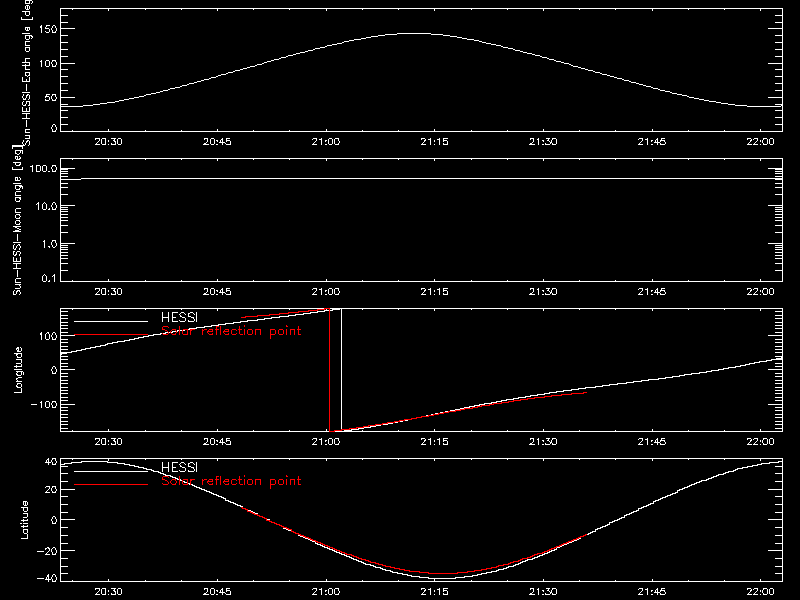This screenshot has height=600, width=800.
Task: Click the 'Latitude' axis label
Action: click(x=24, y=520)
